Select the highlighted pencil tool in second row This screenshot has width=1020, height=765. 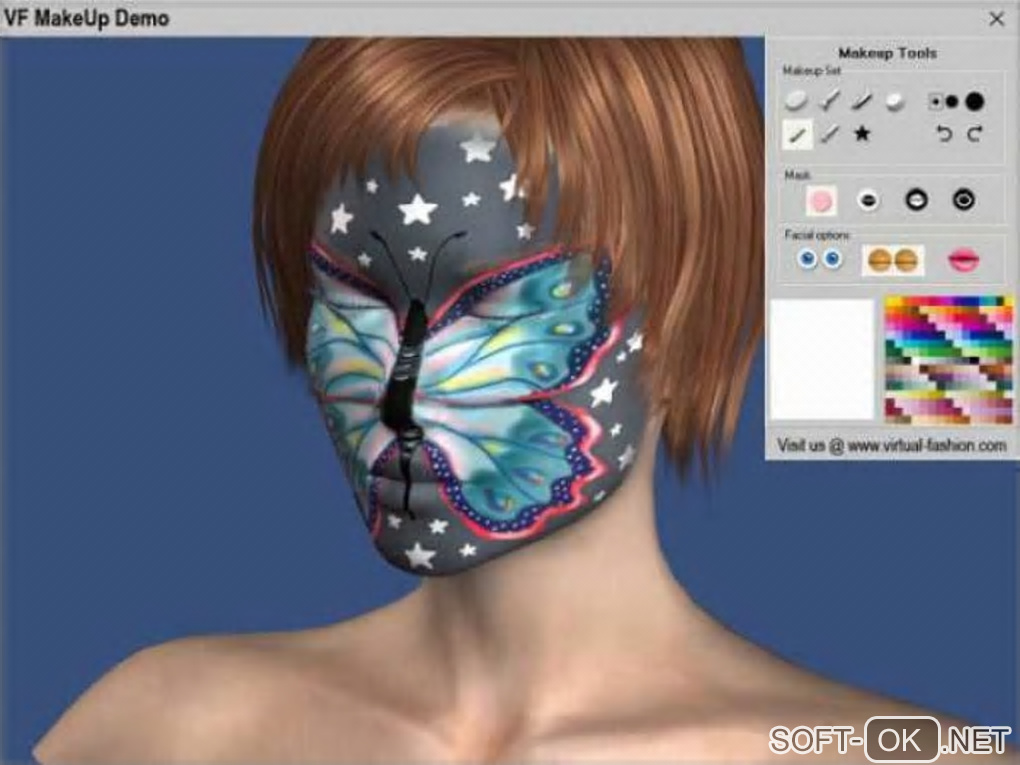(x=798, y=135)
